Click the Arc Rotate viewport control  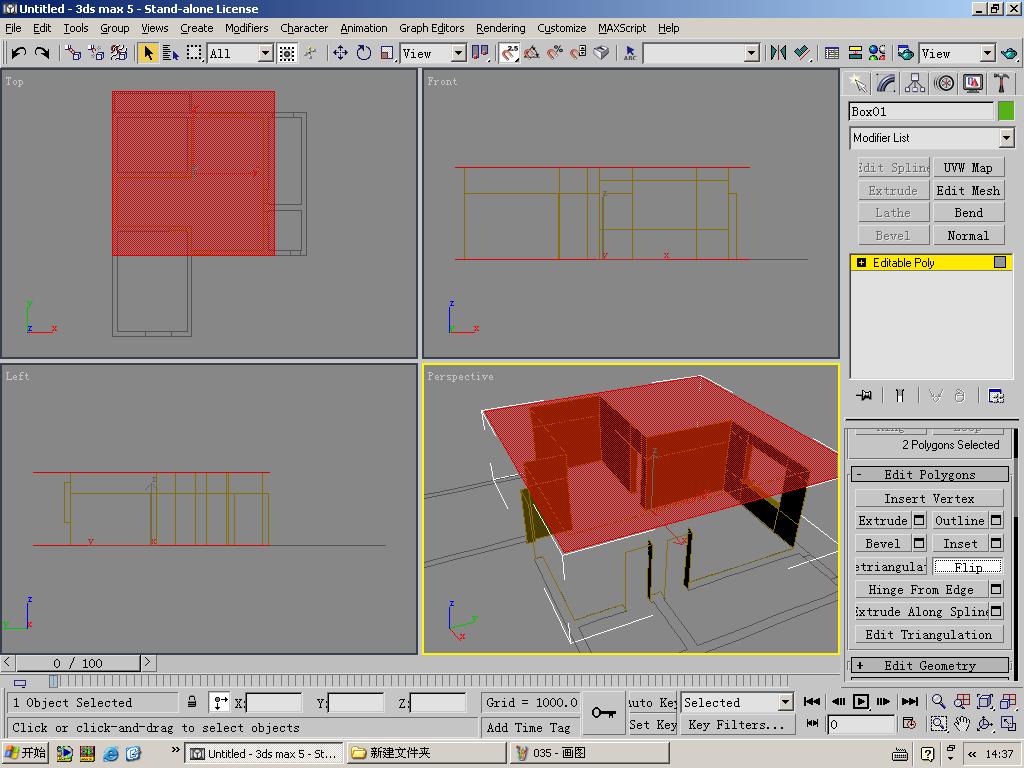tap(985, 724)
